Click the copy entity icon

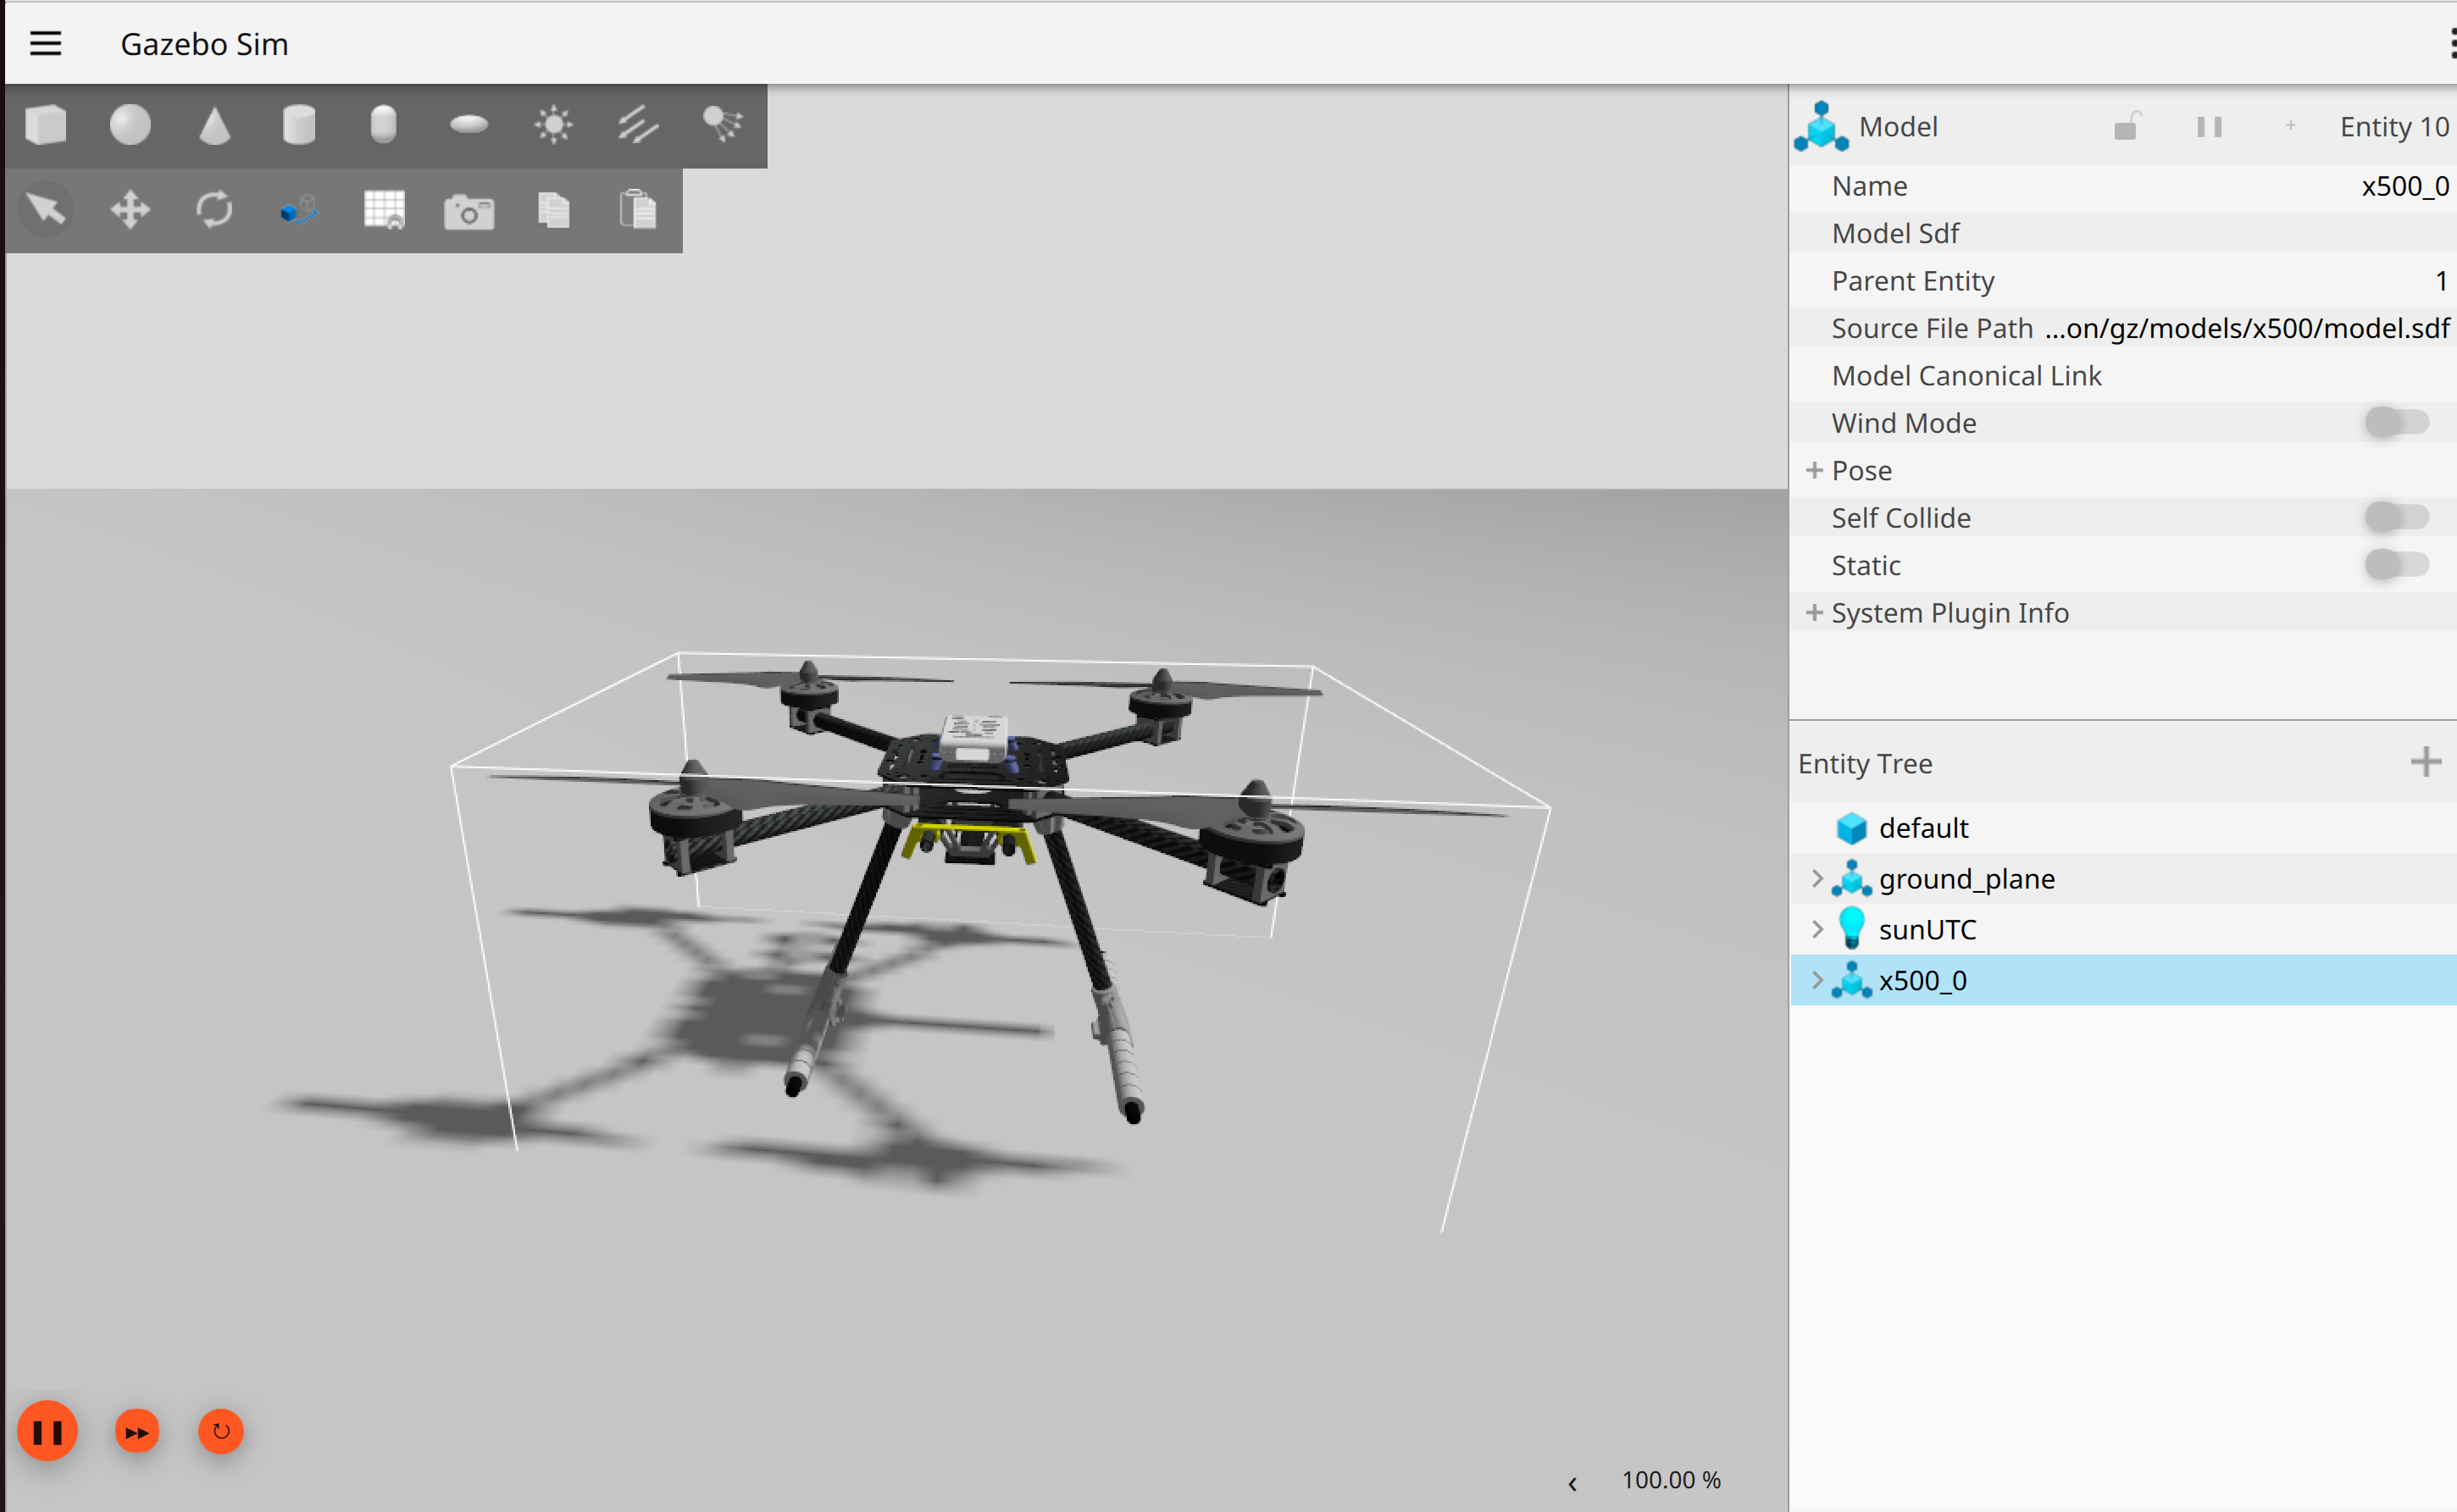[553, 210]
